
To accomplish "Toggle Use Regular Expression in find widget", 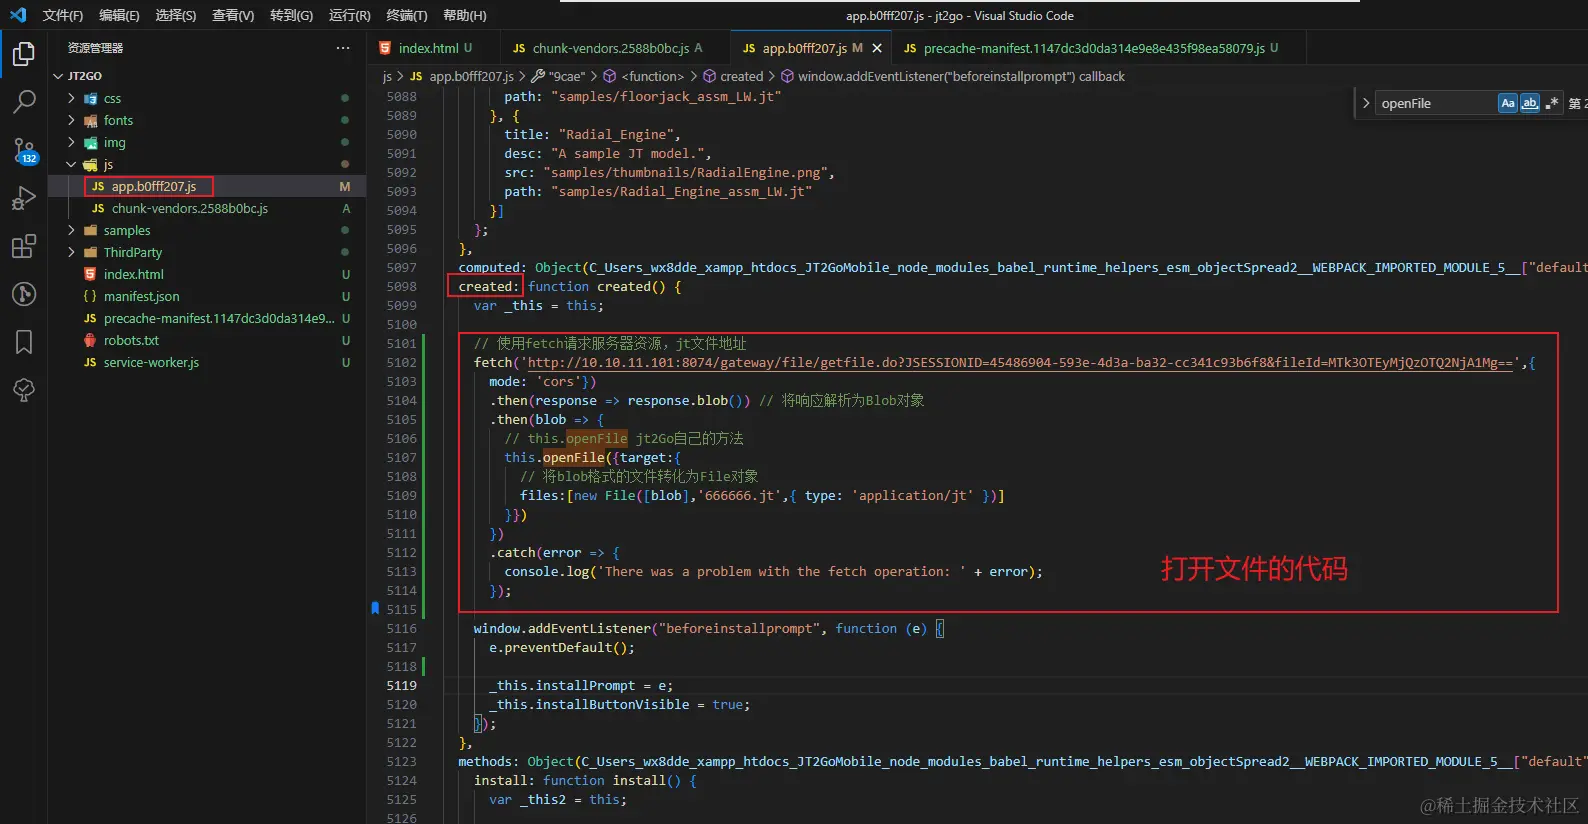I will (x=1552, y=103).
